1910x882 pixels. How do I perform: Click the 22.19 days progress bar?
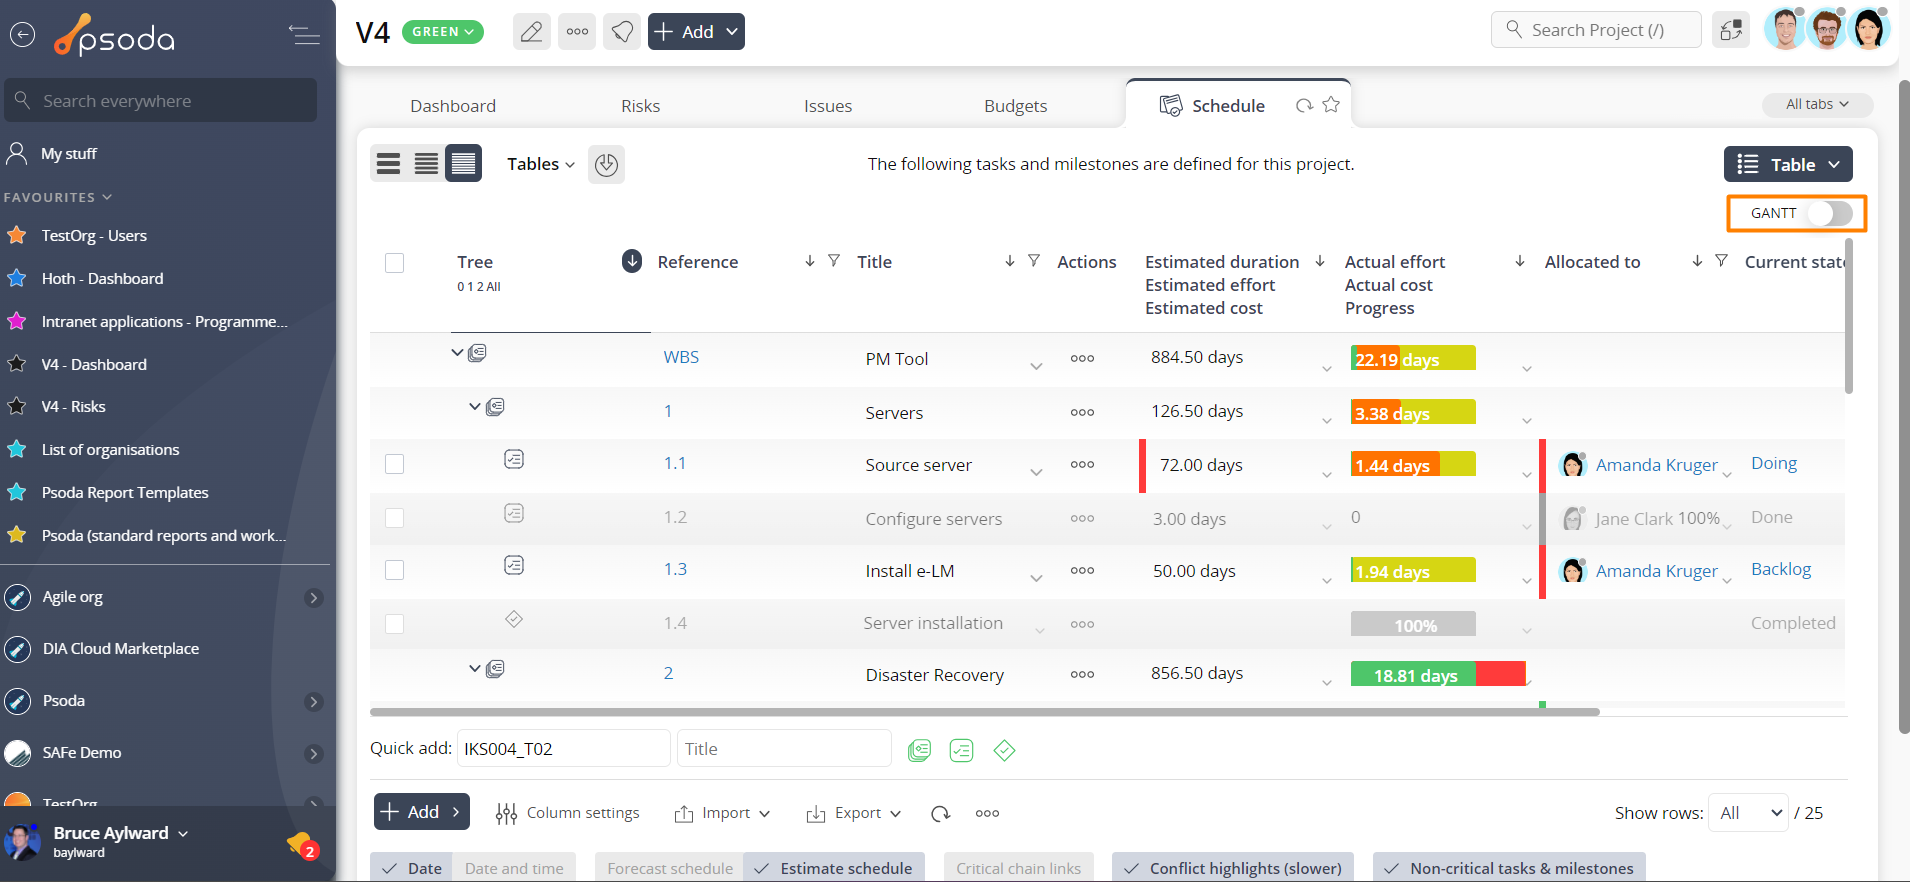click(x=1413, y=358)
